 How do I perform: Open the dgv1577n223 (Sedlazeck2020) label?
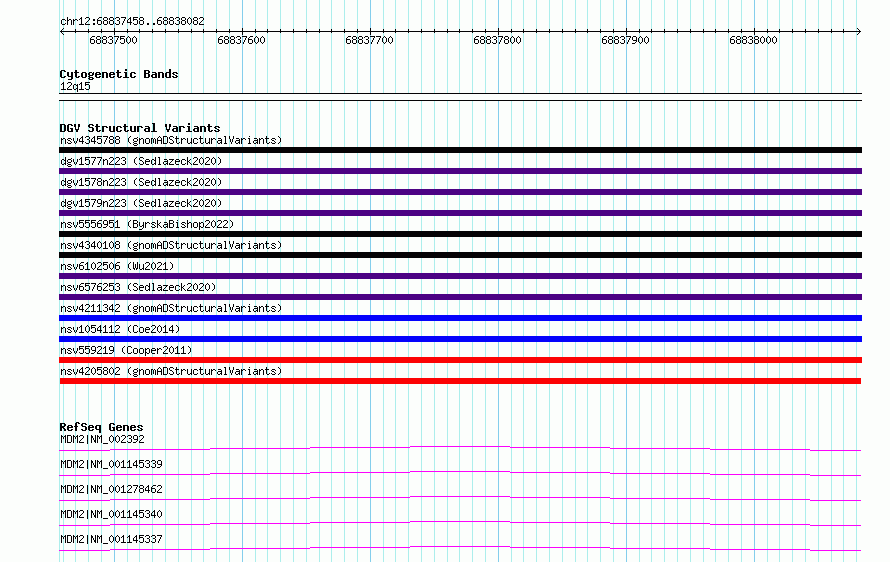pos(141,161)
